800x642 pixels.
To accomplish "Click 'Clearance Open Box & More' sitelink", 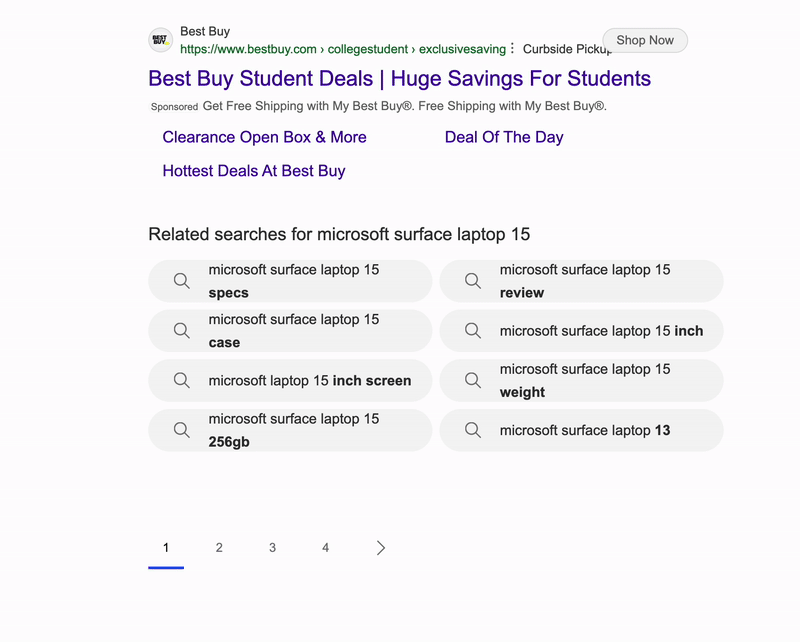I will pos(264,137).
